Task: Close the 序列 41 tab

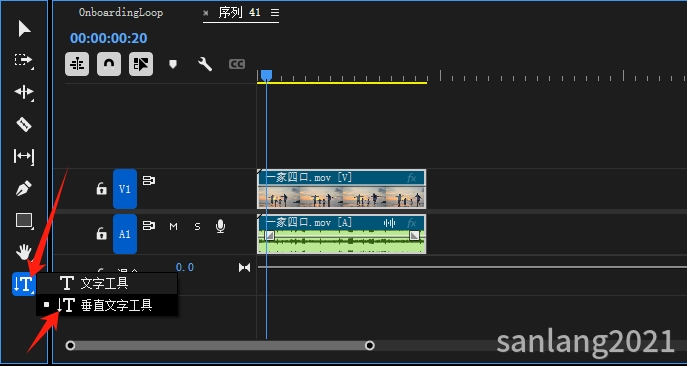Action: click(206, 13)
